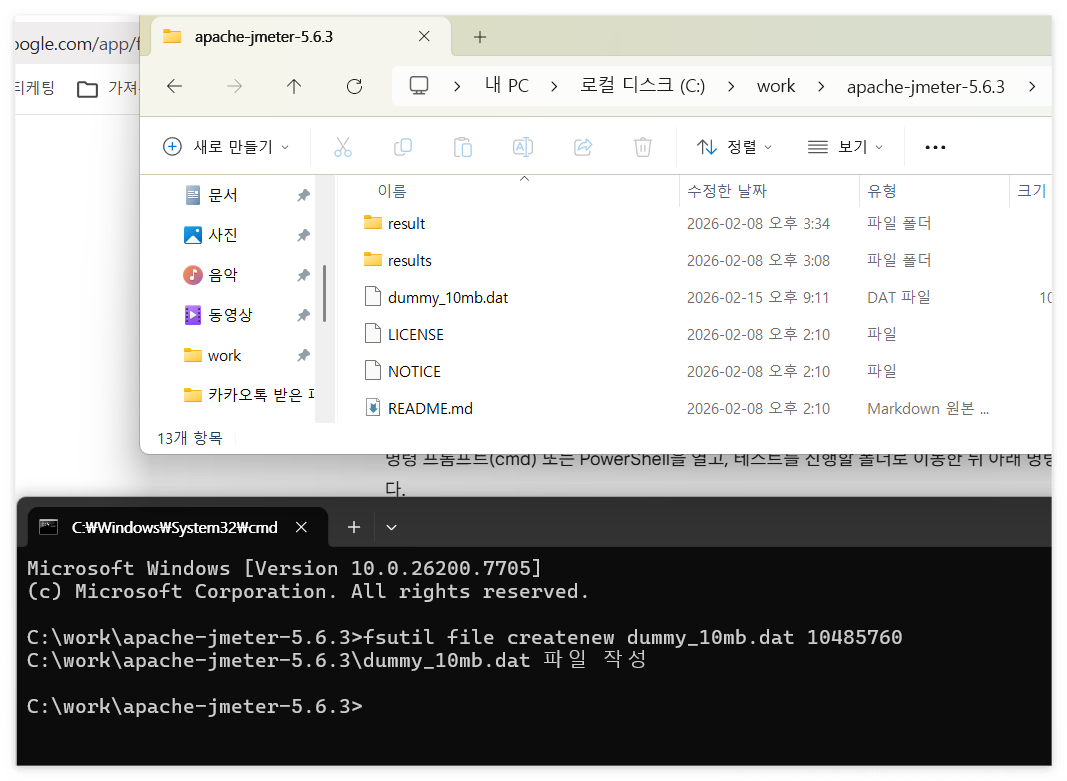
Task: Refresh the apache-jmeter-5.6.3 folder view
Action: coord(354,86)
